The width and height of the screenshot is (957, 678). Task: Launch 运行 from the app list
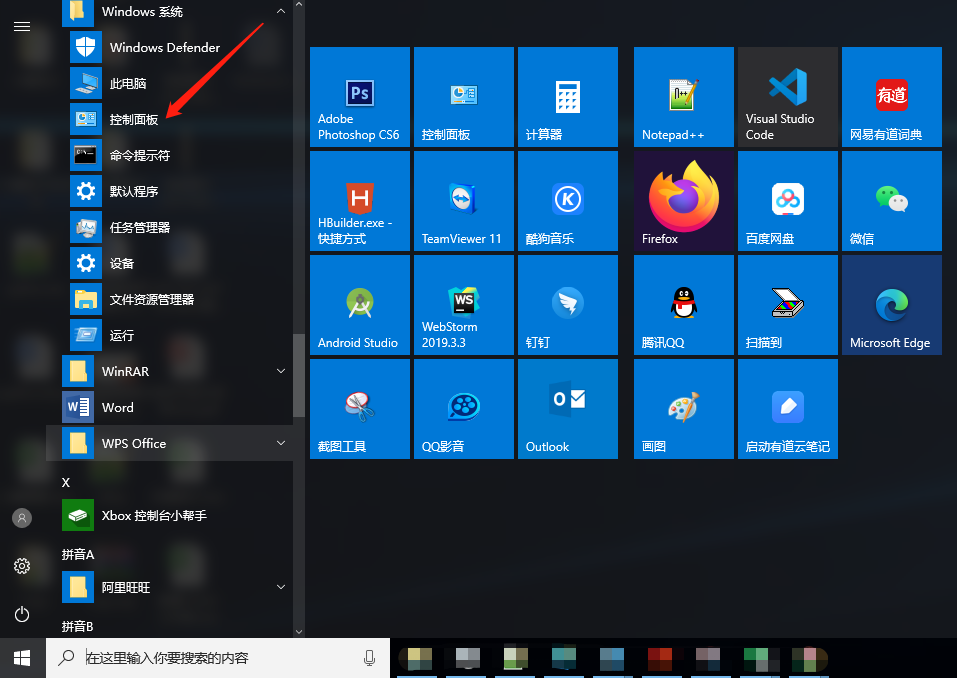[x=170, y=336]
